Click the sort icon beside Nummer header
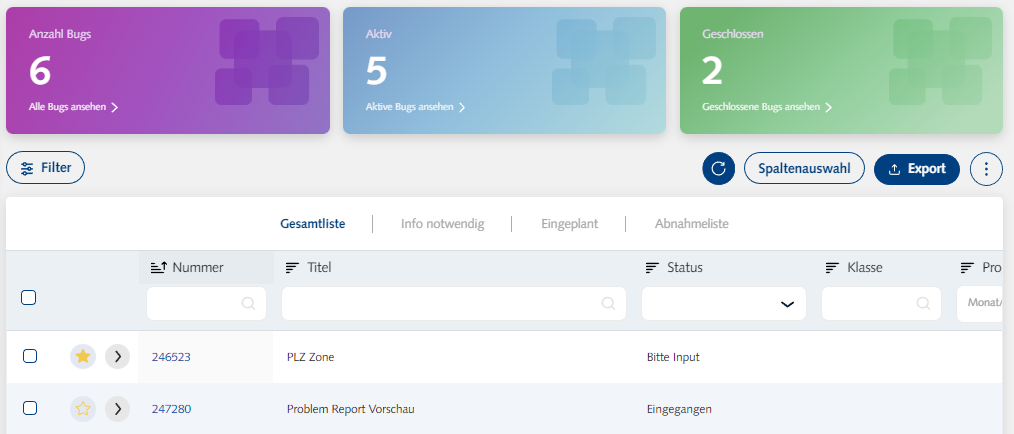Screen dimensions: 1014x434 point(158,268)
